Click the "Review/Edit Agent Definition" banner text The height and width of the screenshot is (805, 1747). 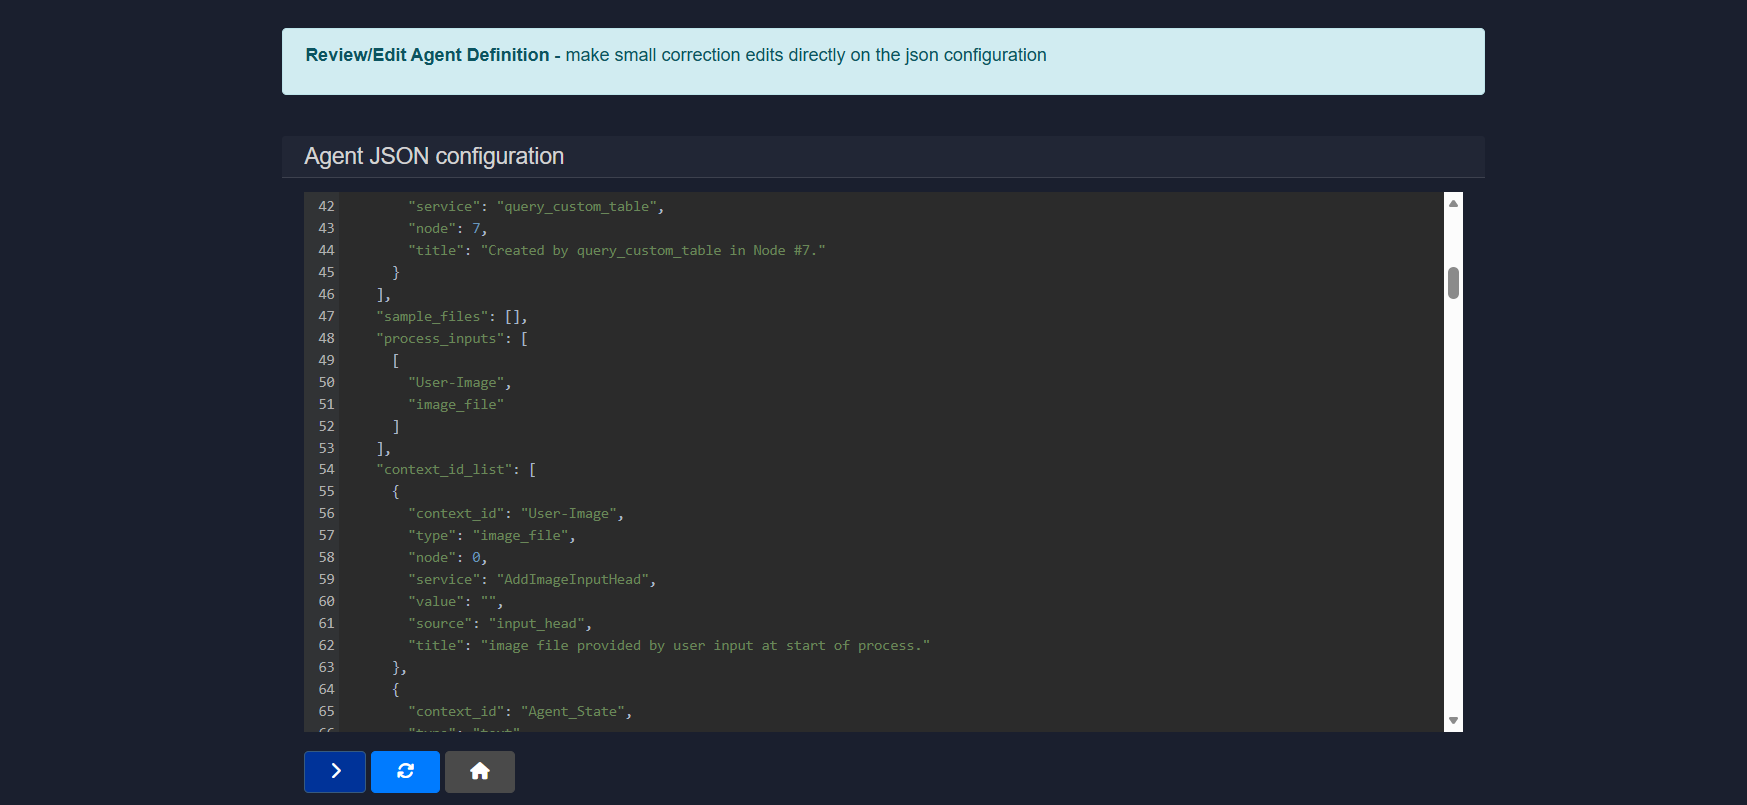(x=427, y=55)
